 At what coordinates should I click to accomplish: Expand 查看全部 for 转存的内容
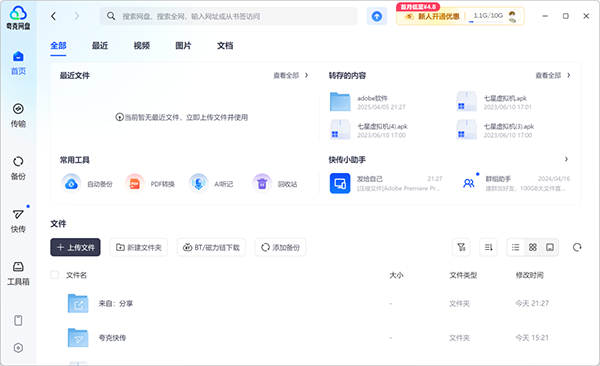pos(553,75)
